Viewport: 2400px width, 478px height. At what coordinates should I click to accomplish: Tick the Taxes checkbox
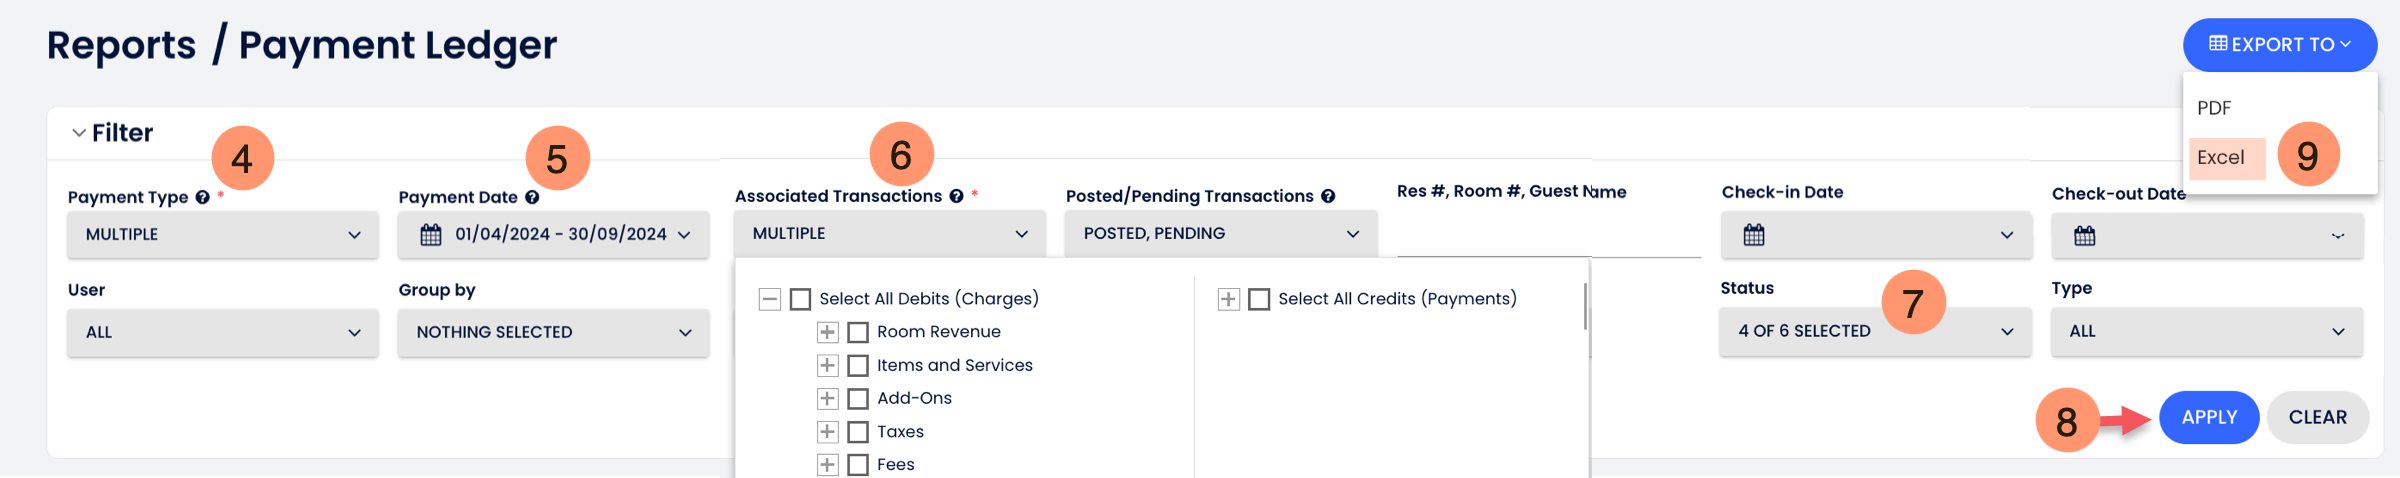pyautogui.click(x=858, y=432)
